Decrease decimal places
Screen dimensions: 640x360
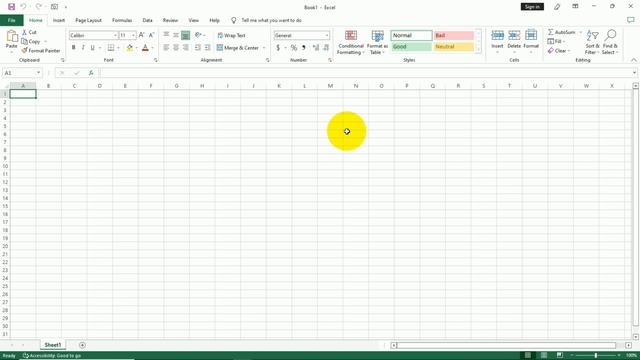(326, 48)
